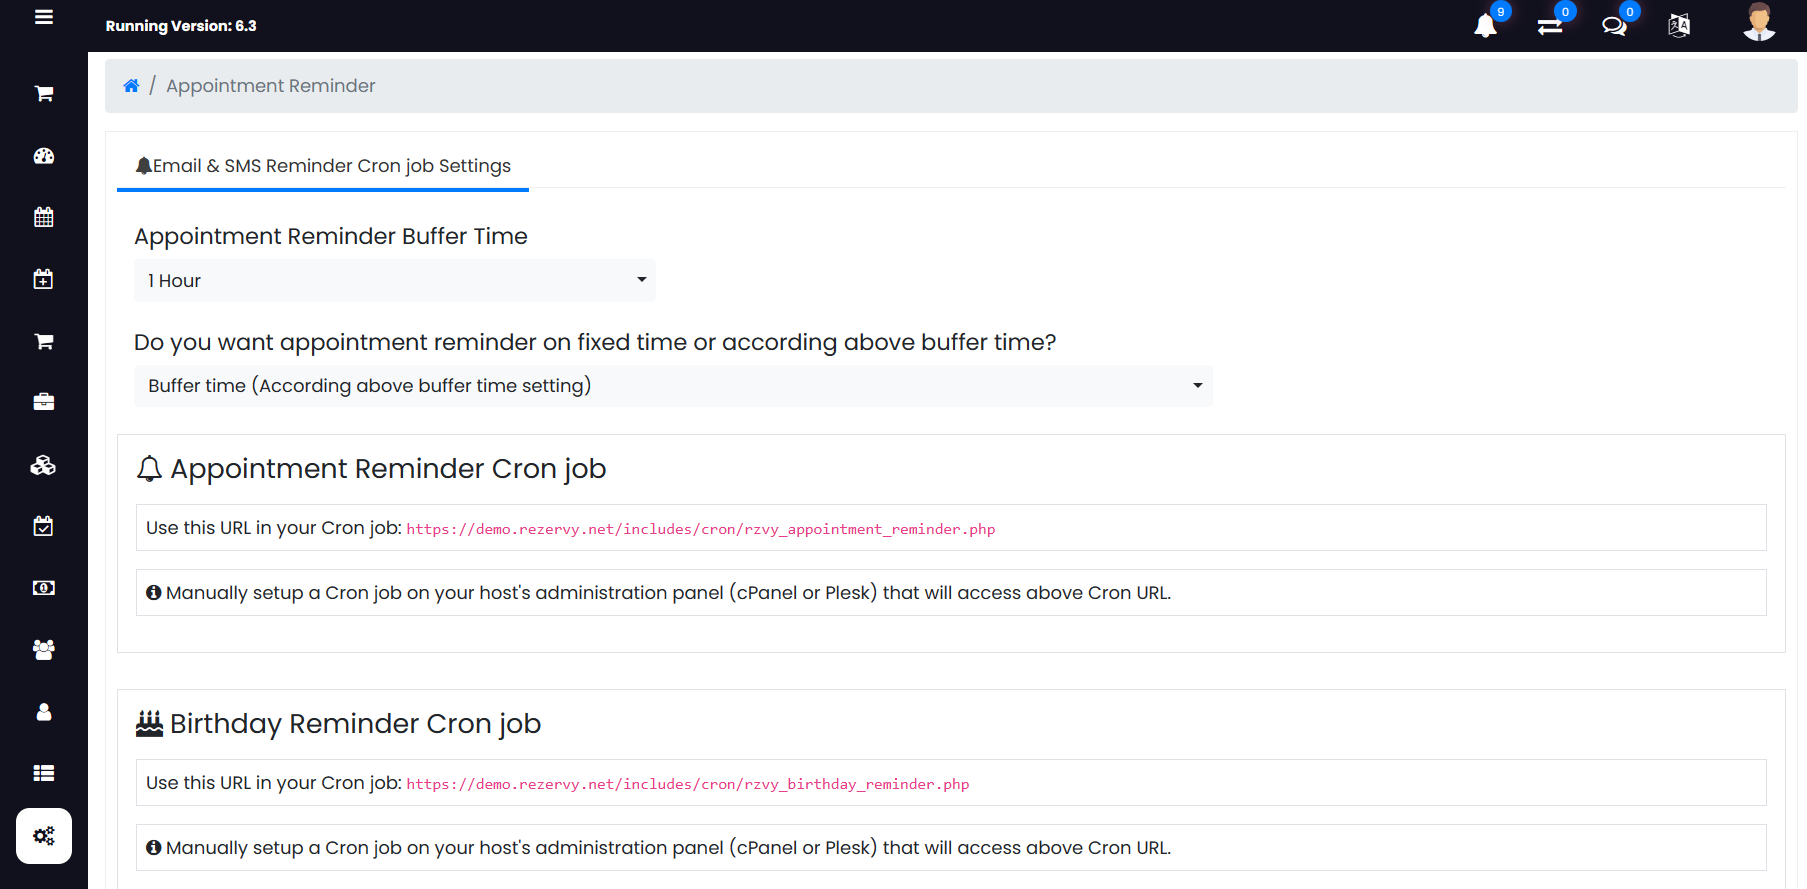Click the language translate icon
Screen dimensions: 1807x889
1679,26
